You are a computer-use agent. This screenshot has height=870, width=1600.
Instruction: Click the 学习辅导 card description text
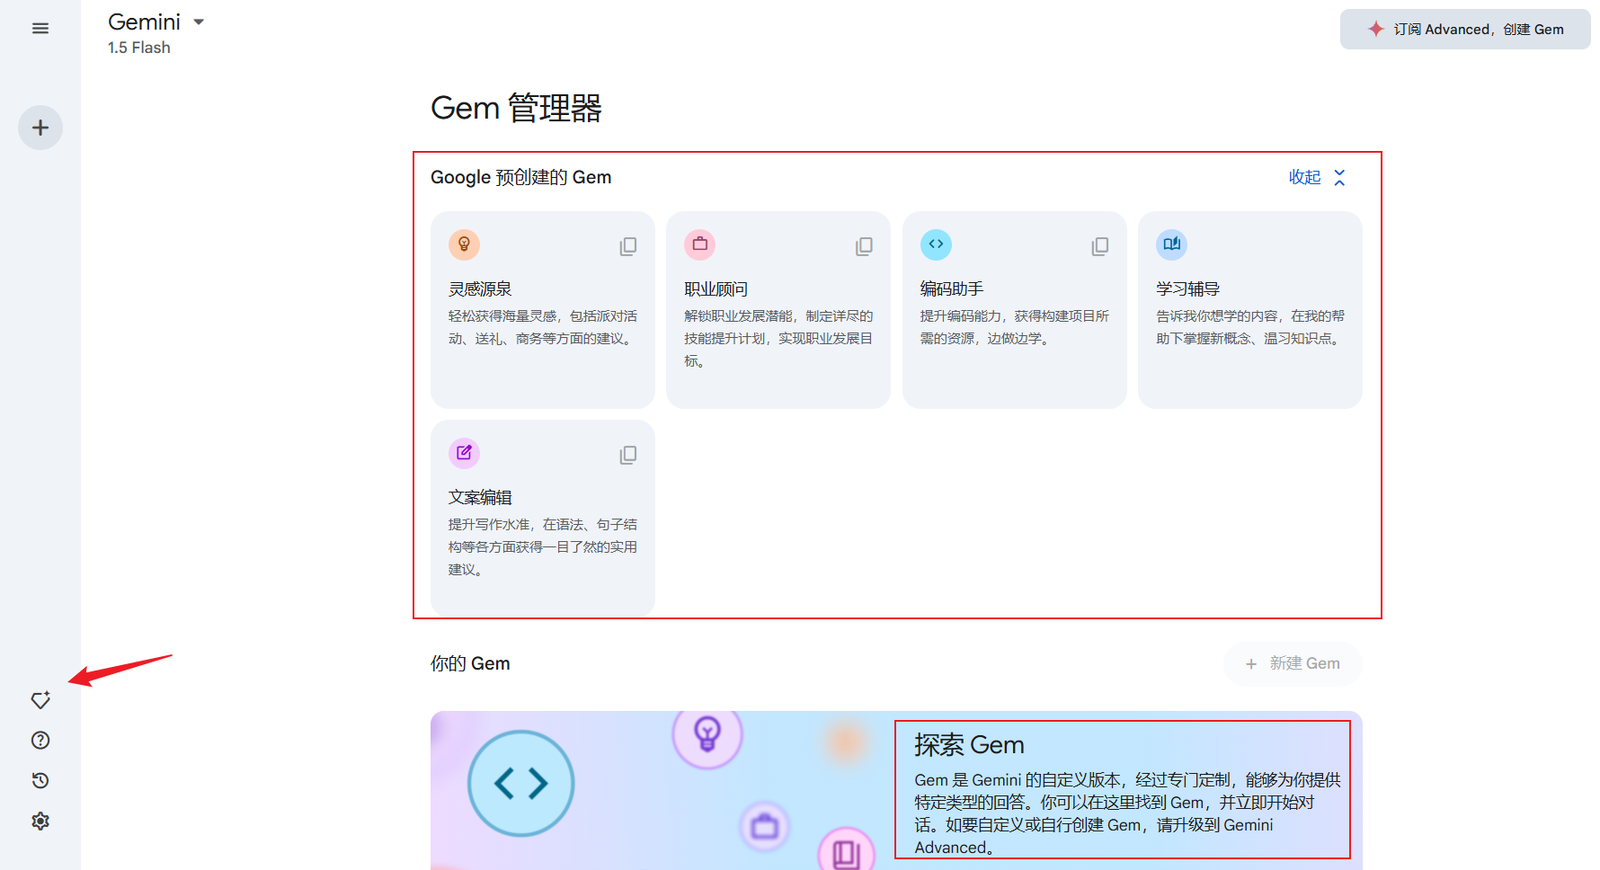tap(1250, 327)
